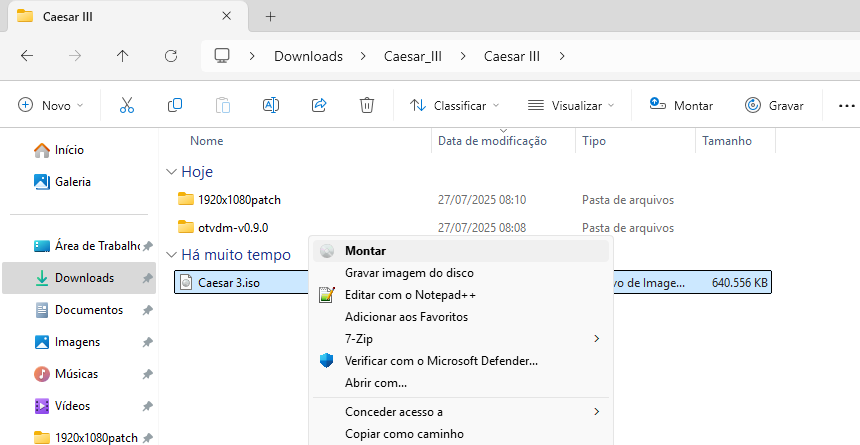Click the Gravar toolbar button
This screenshot has height=445, width=860.
(774, 105)
